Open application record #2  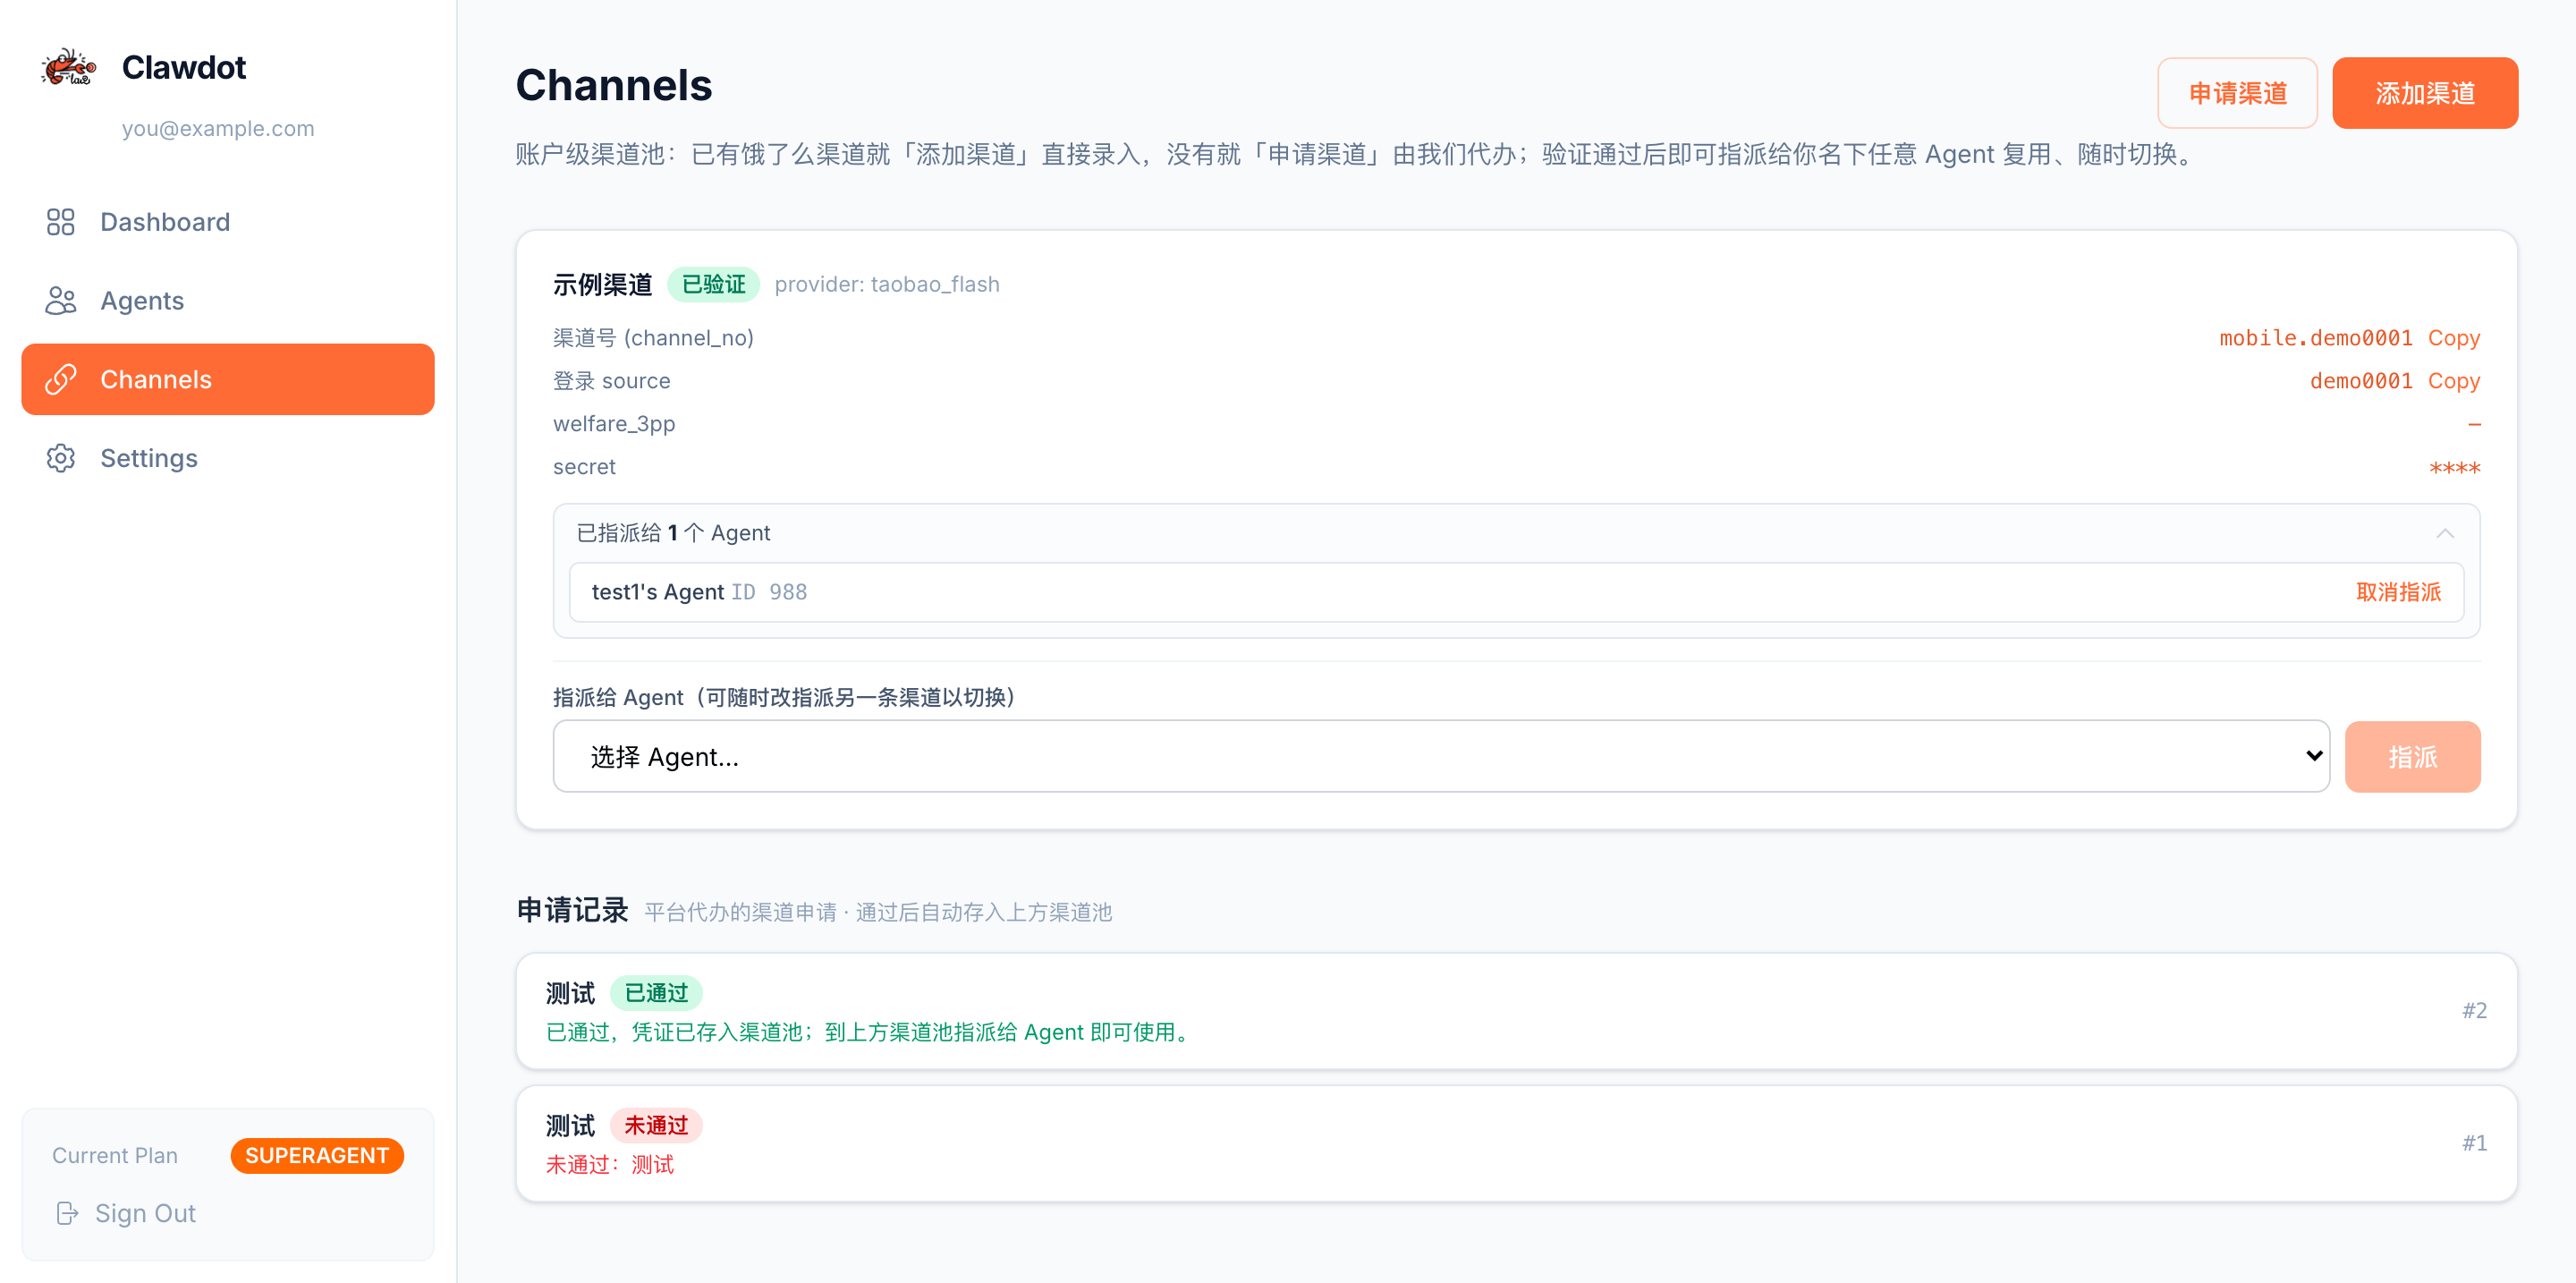(1516, 1011)
